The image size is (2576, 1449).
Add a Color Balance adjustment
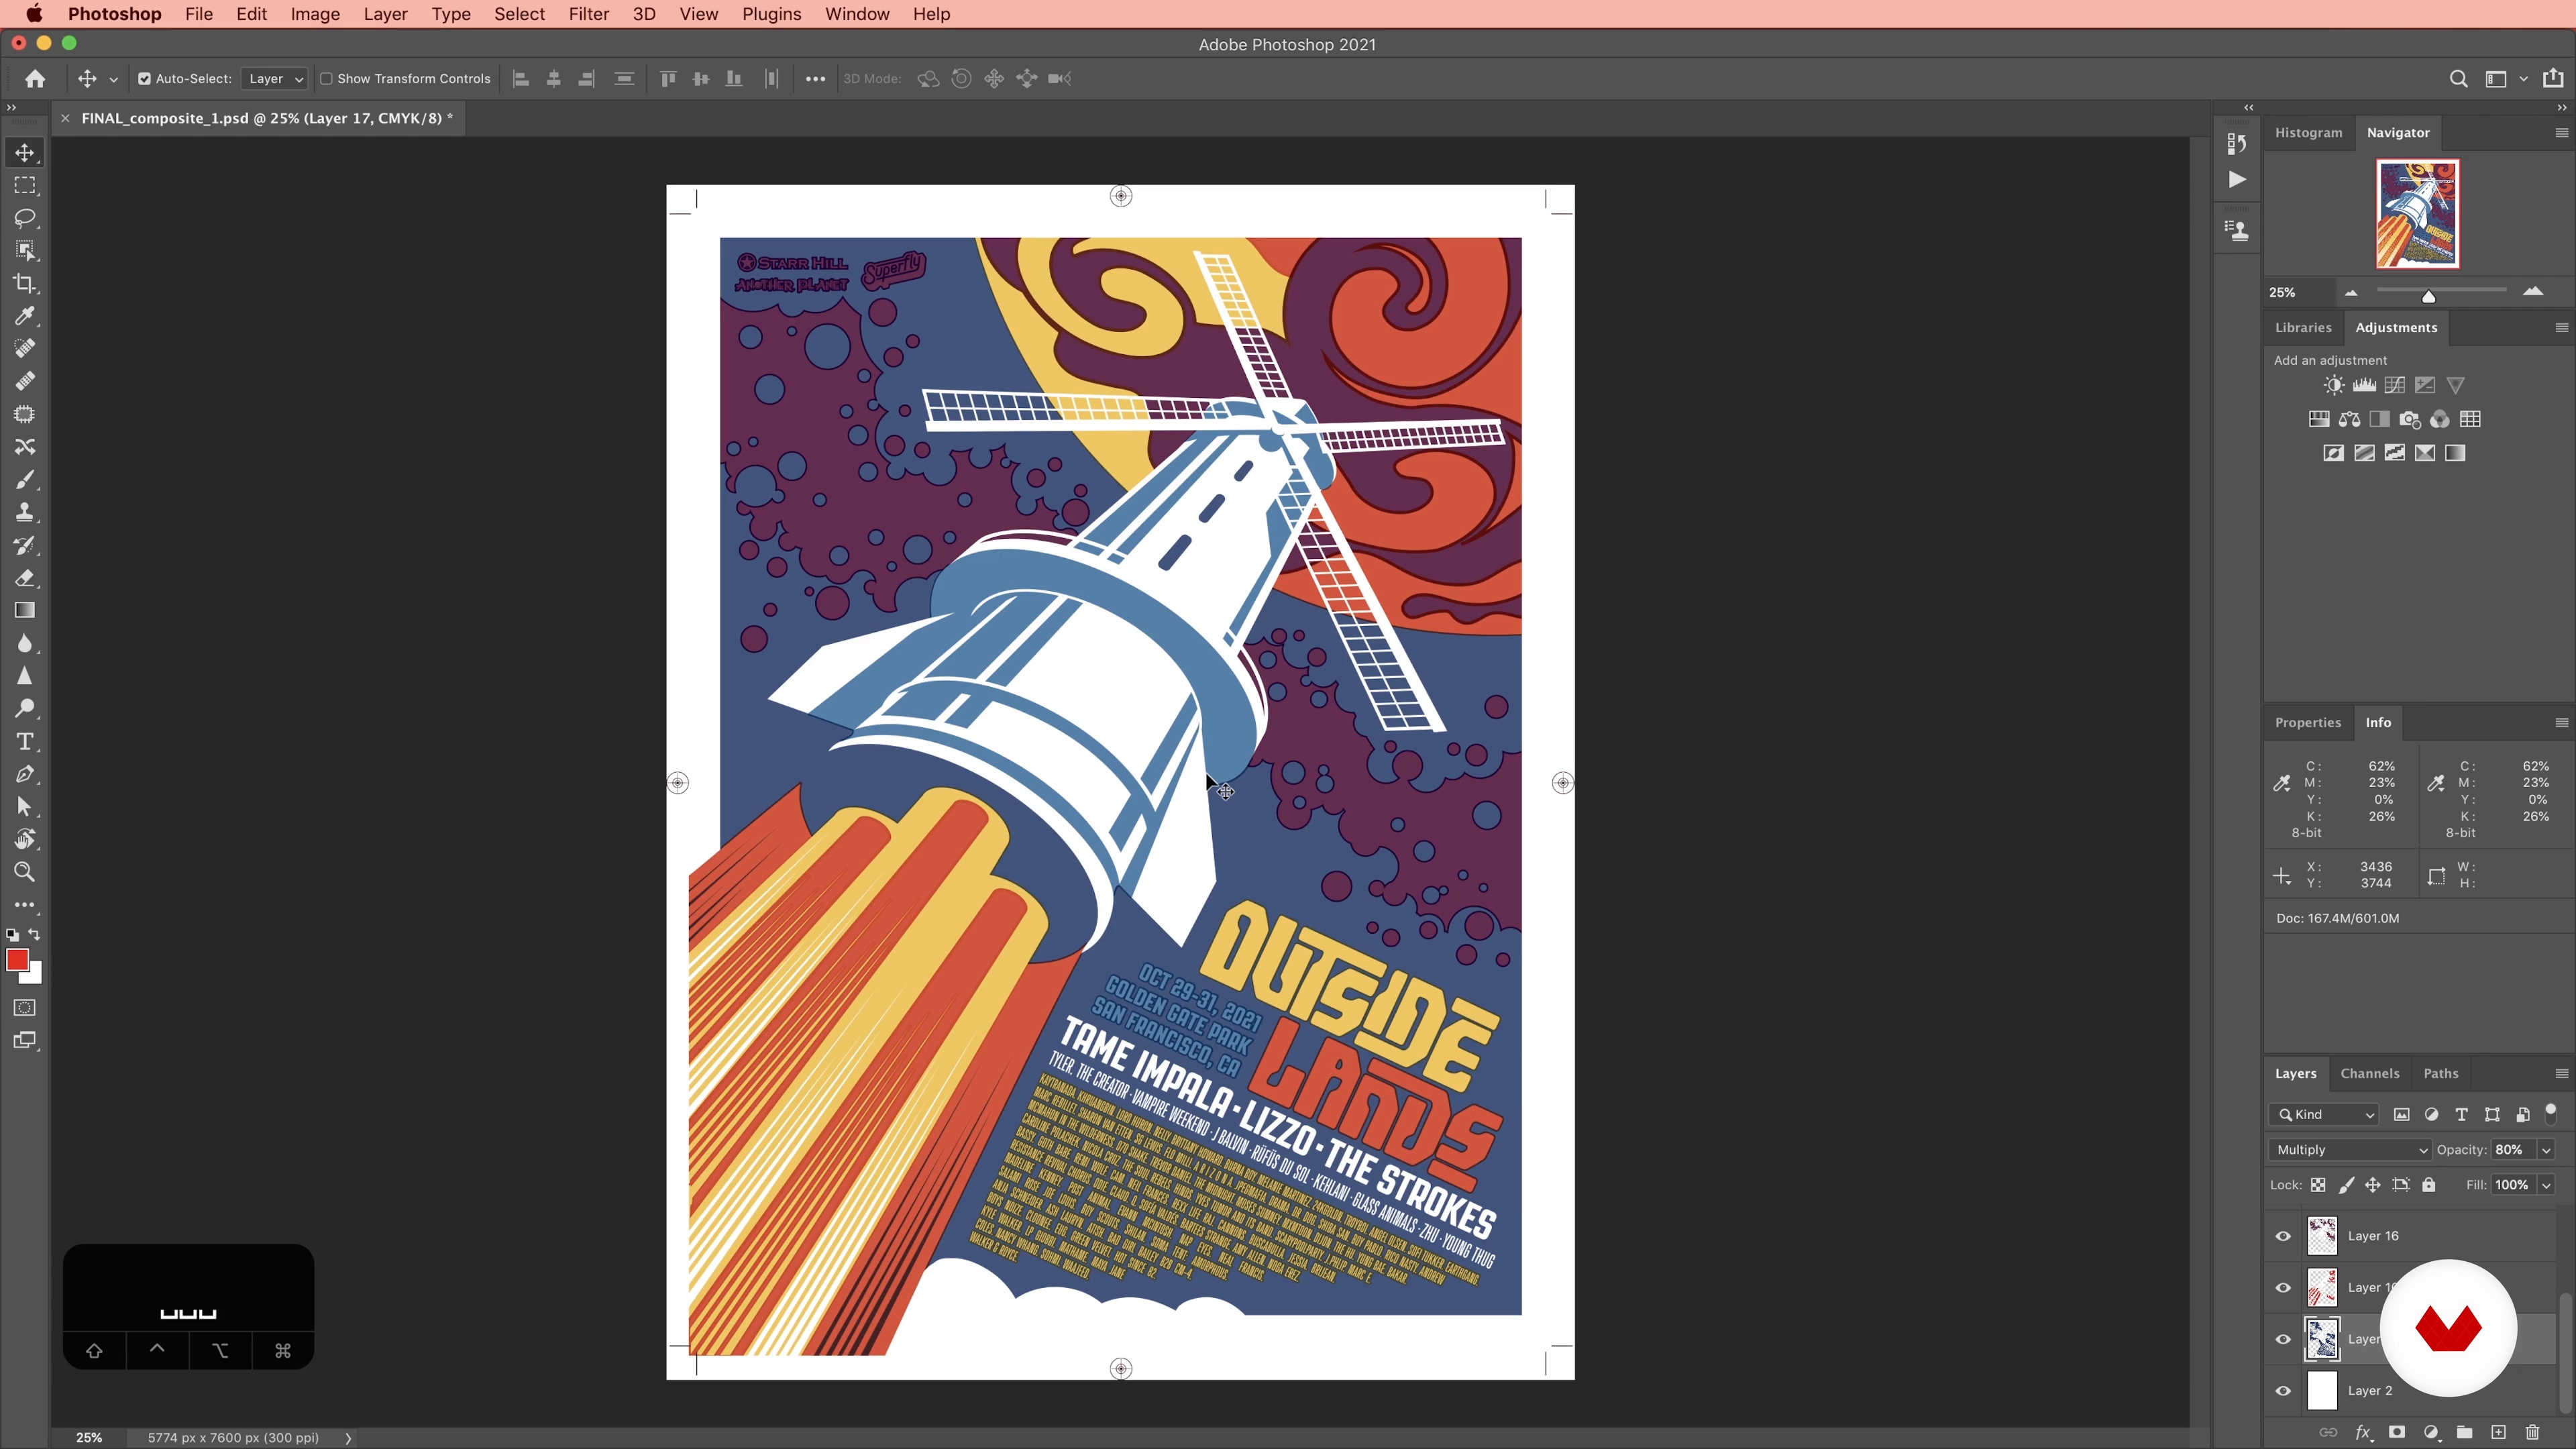tap(2349, 419)
